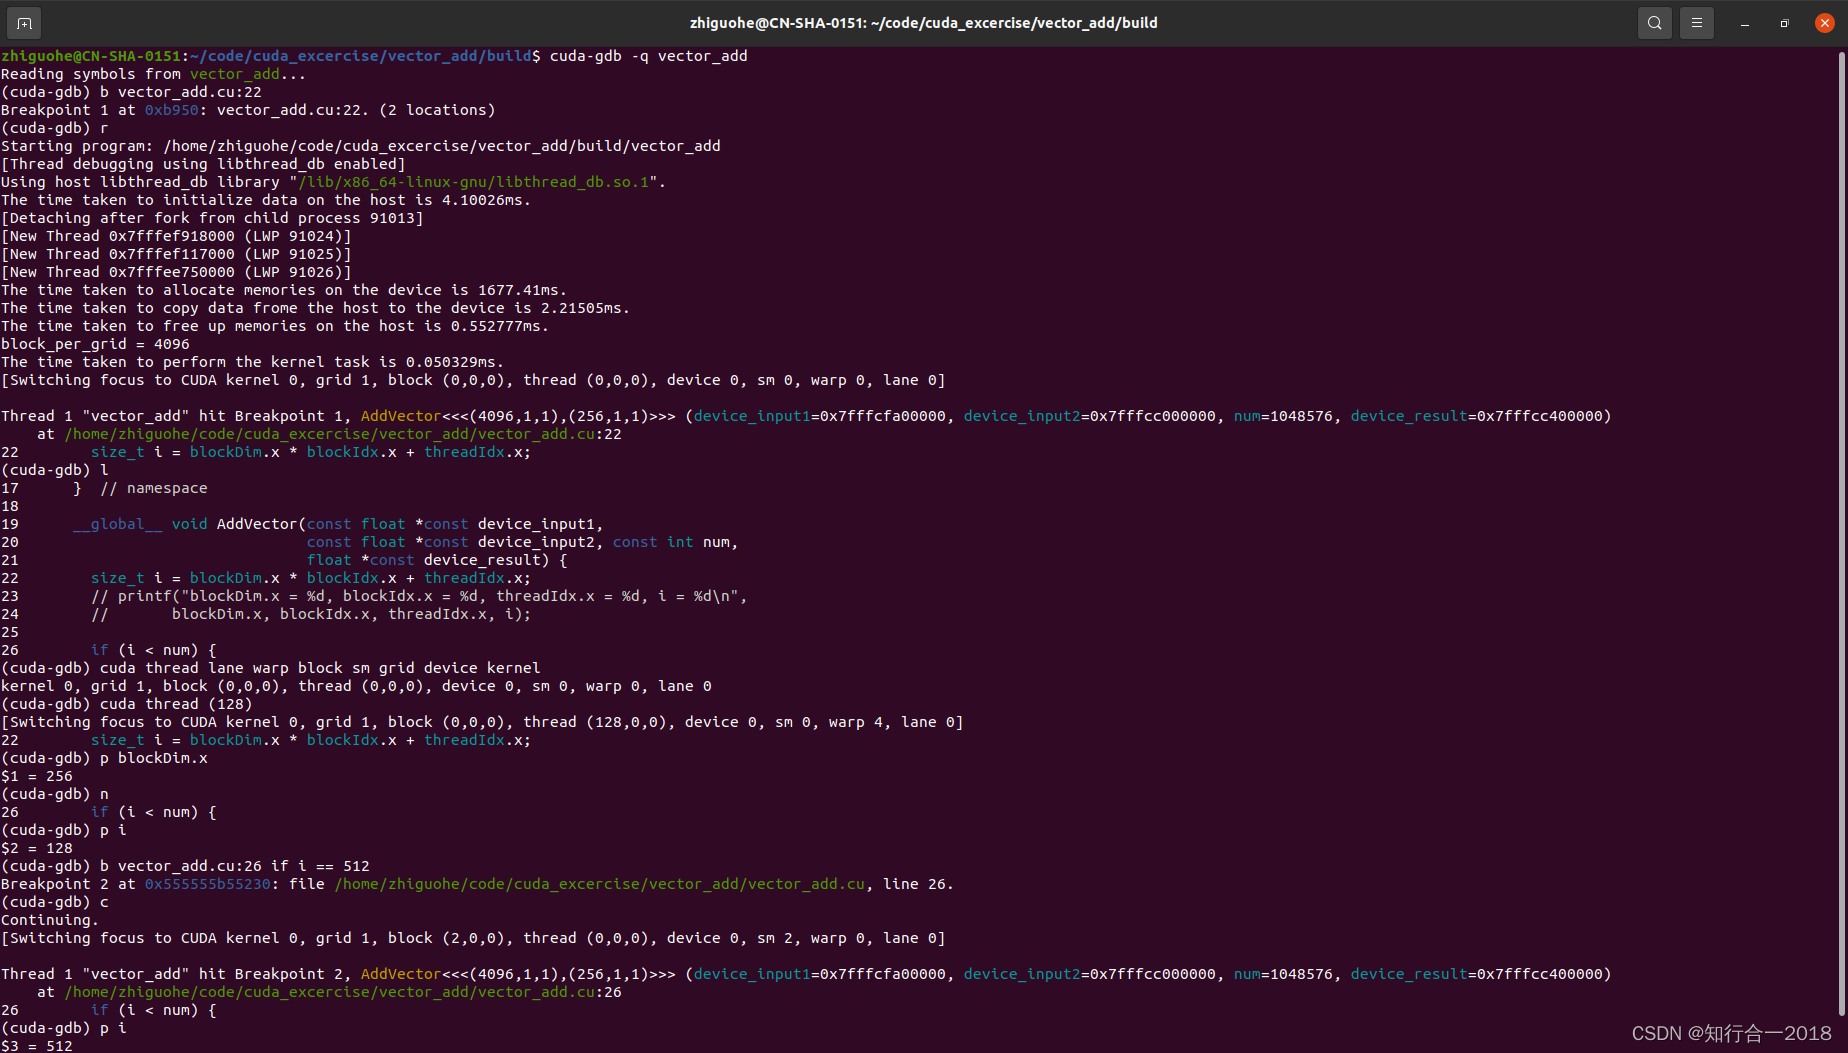Image resolution: width=1848 pixels, height=1053 pixels.
Task: Select the 0x555555b55230 breakpoint address
Action: [x=208, y=884]
